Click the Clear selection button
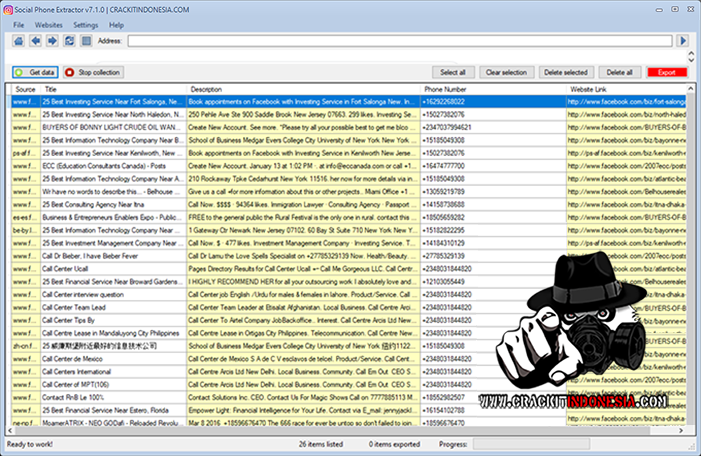The height and width of the screenshot is (456, 701). click(506, 73)
